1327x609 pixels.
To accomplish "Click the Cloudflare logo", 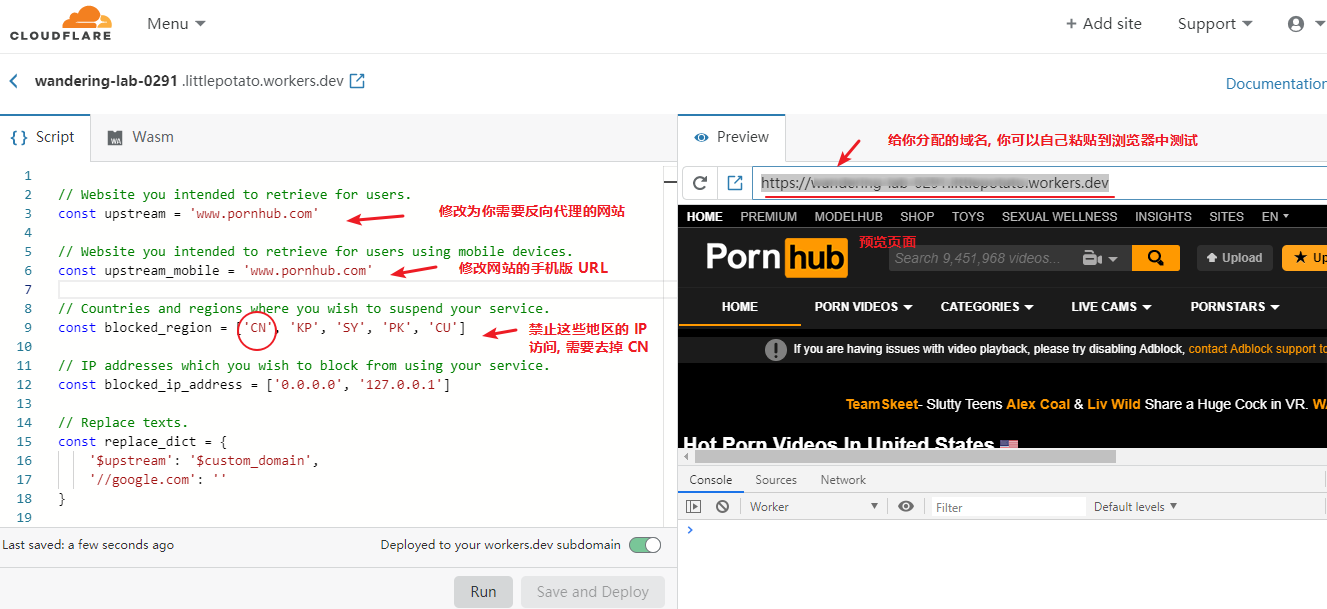I will point(61,23).
